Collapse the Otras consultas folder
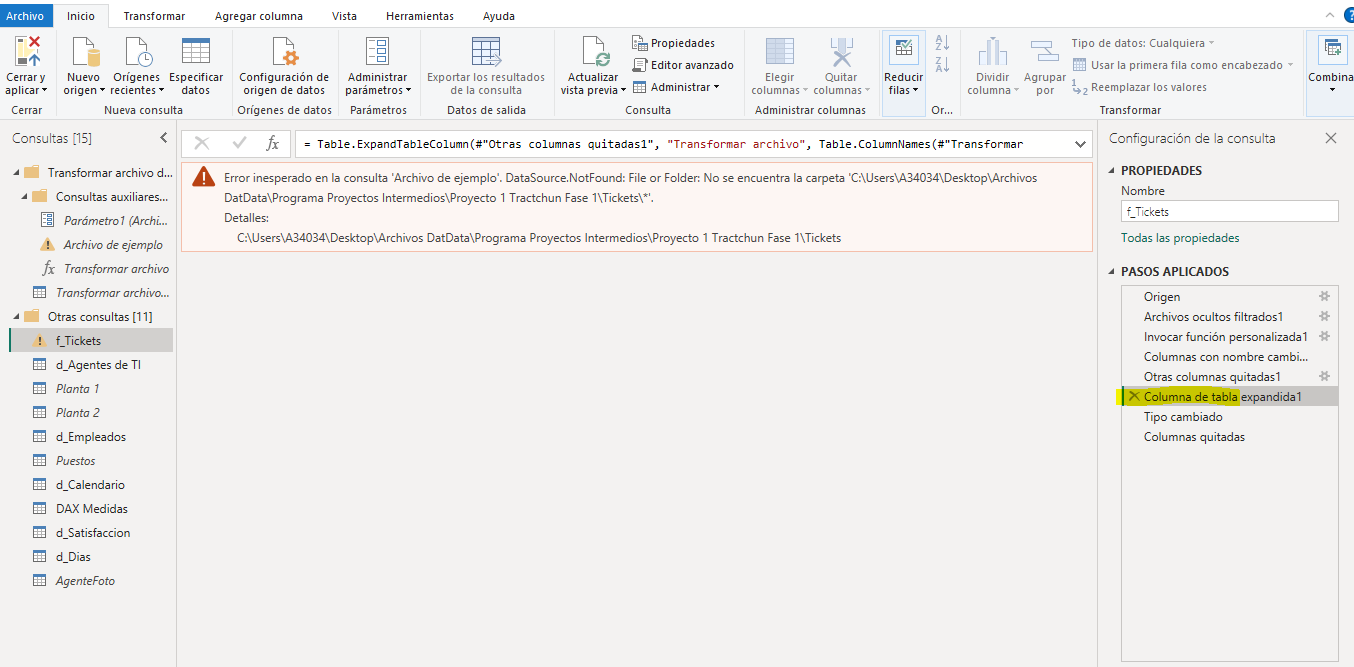This screenshot has height=667, width=1354. click(x=16, y=317)
